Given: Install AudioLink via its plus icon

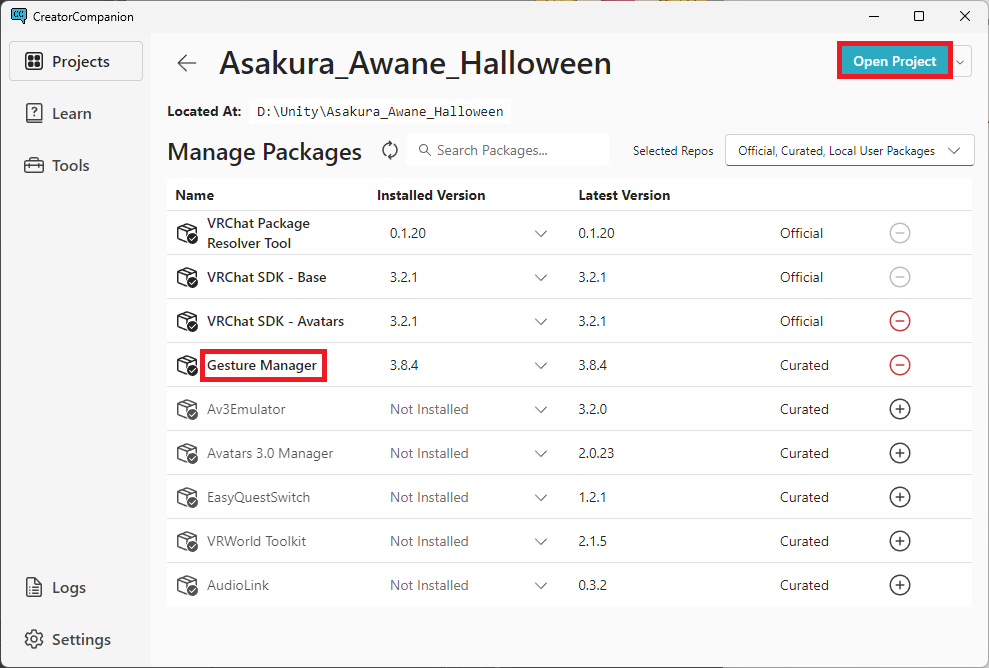Looking at the screenshot, I should [x=899, y=585].
